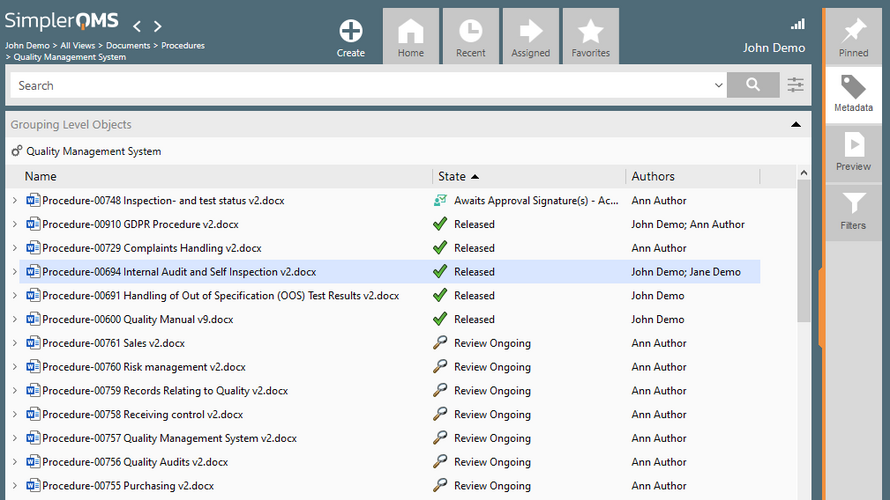Image resolution: width=890 pixels, height=500 pixels.
Task: Navigate back with the left arrow
Action: 137,26
